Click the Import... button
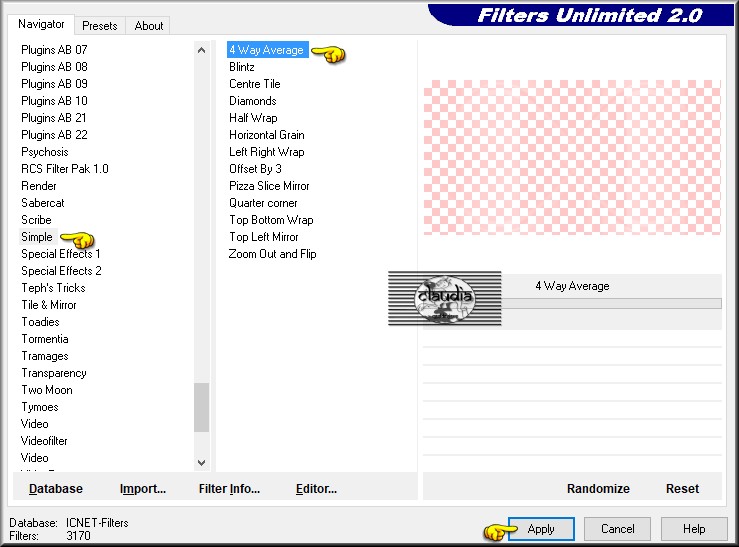The image size is (739, 547). pyautogui.click(x=143, y=489)
